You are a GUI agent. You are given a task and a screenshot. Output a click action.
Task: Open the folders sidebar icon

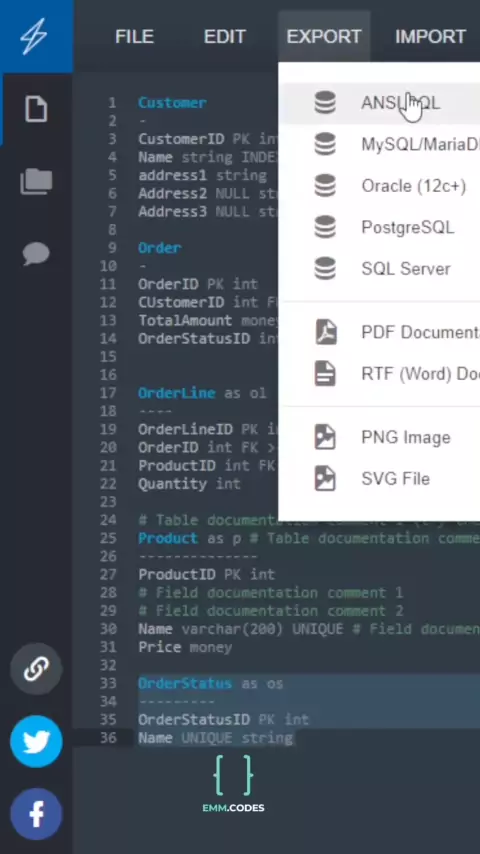coord(36,181)
